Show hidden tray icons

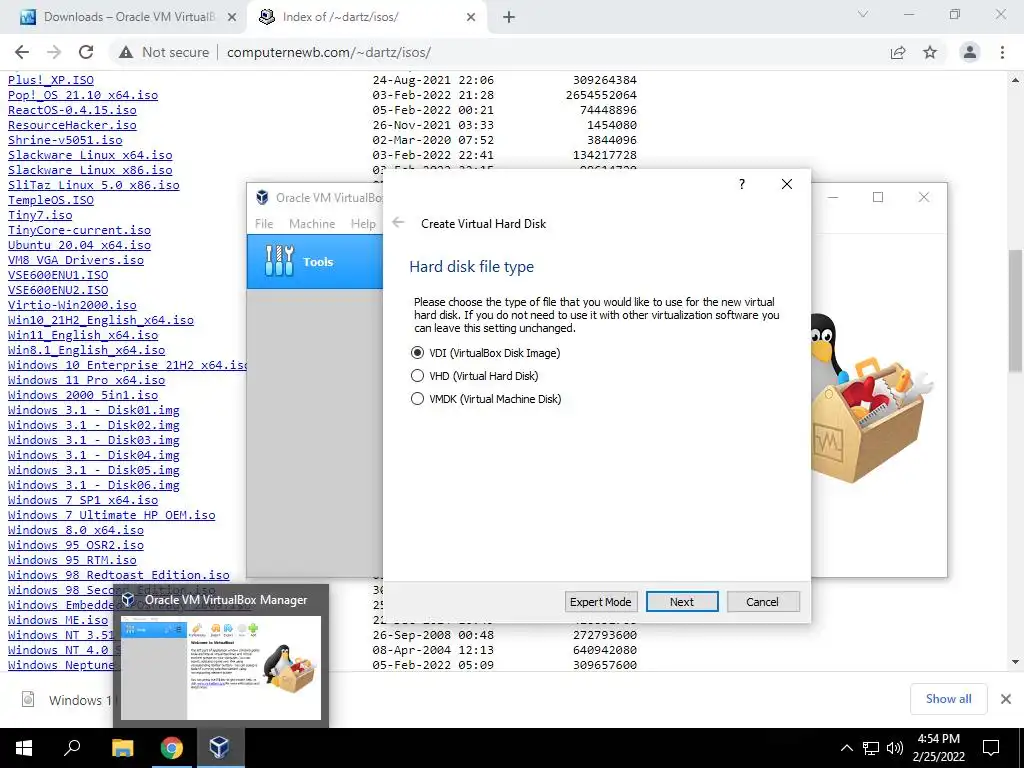coord(846,748)
